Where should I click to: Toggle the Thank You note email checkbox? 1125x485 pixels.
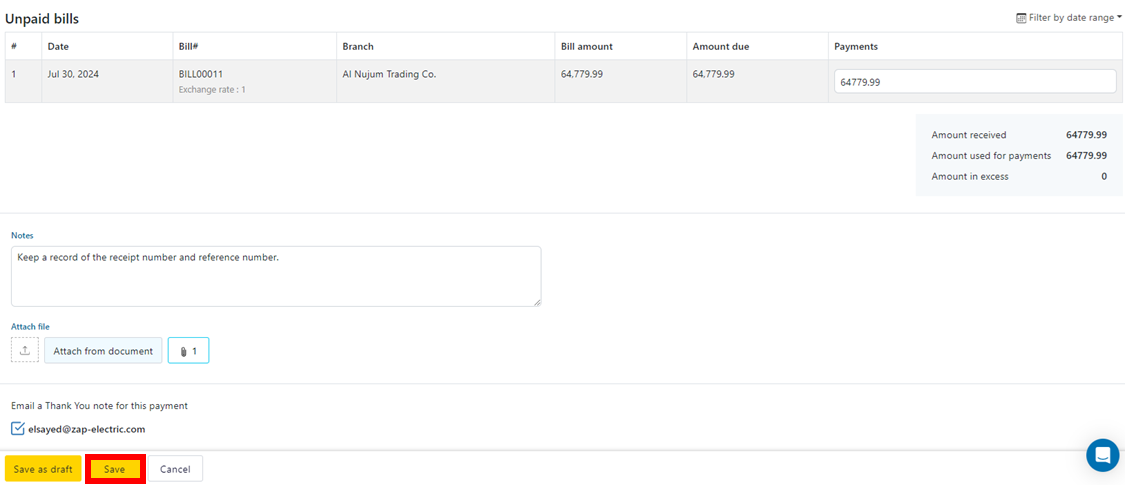18,429
